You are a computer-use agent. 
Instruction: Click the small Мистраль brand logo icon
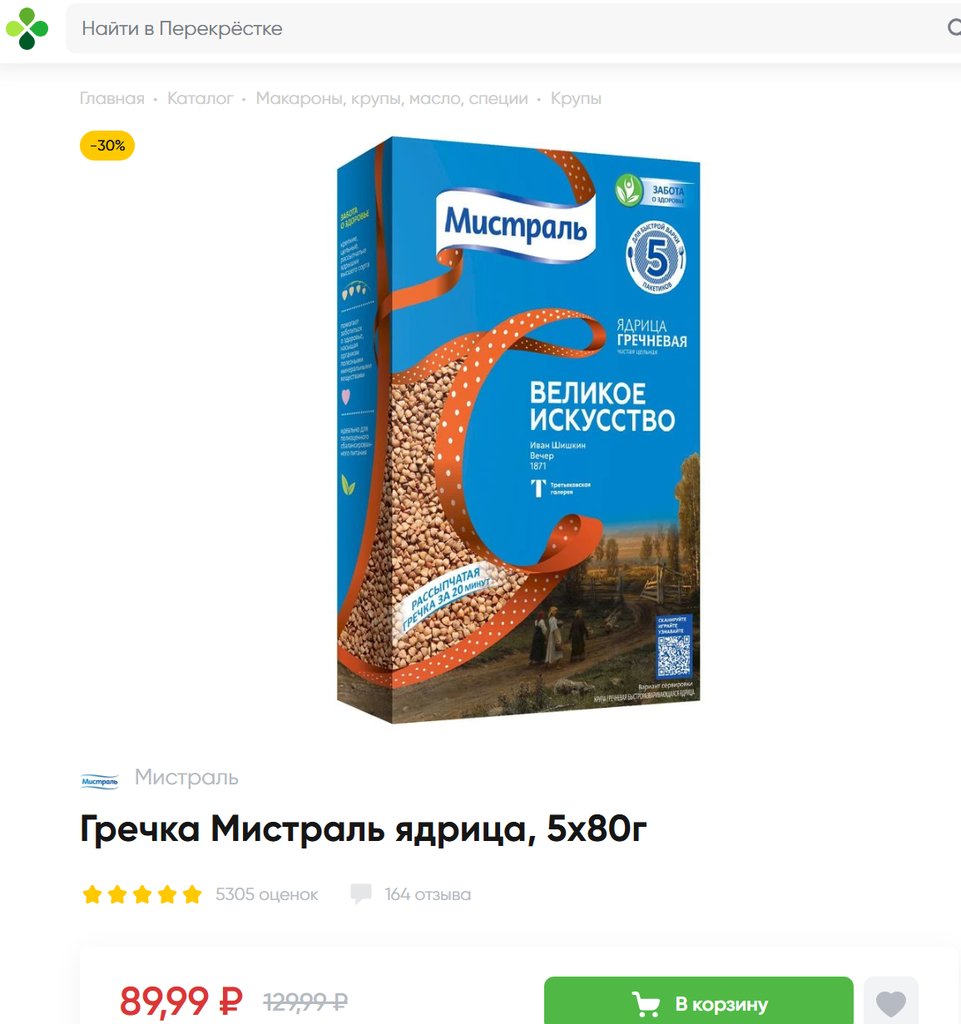[100, 781]
